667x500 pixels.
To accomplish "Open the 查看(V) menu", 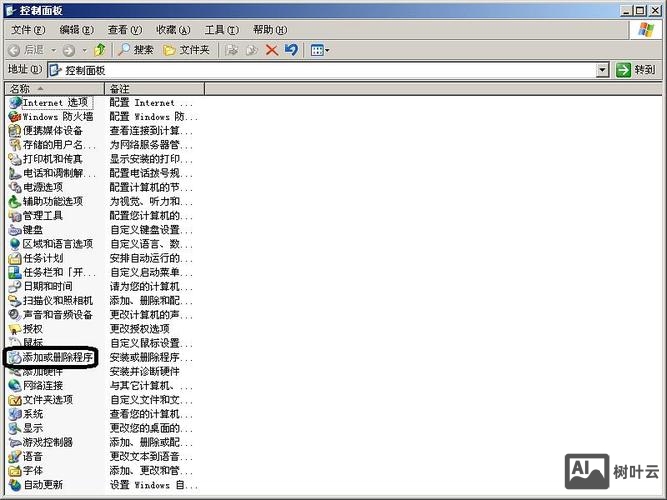I will coord(125,30).
